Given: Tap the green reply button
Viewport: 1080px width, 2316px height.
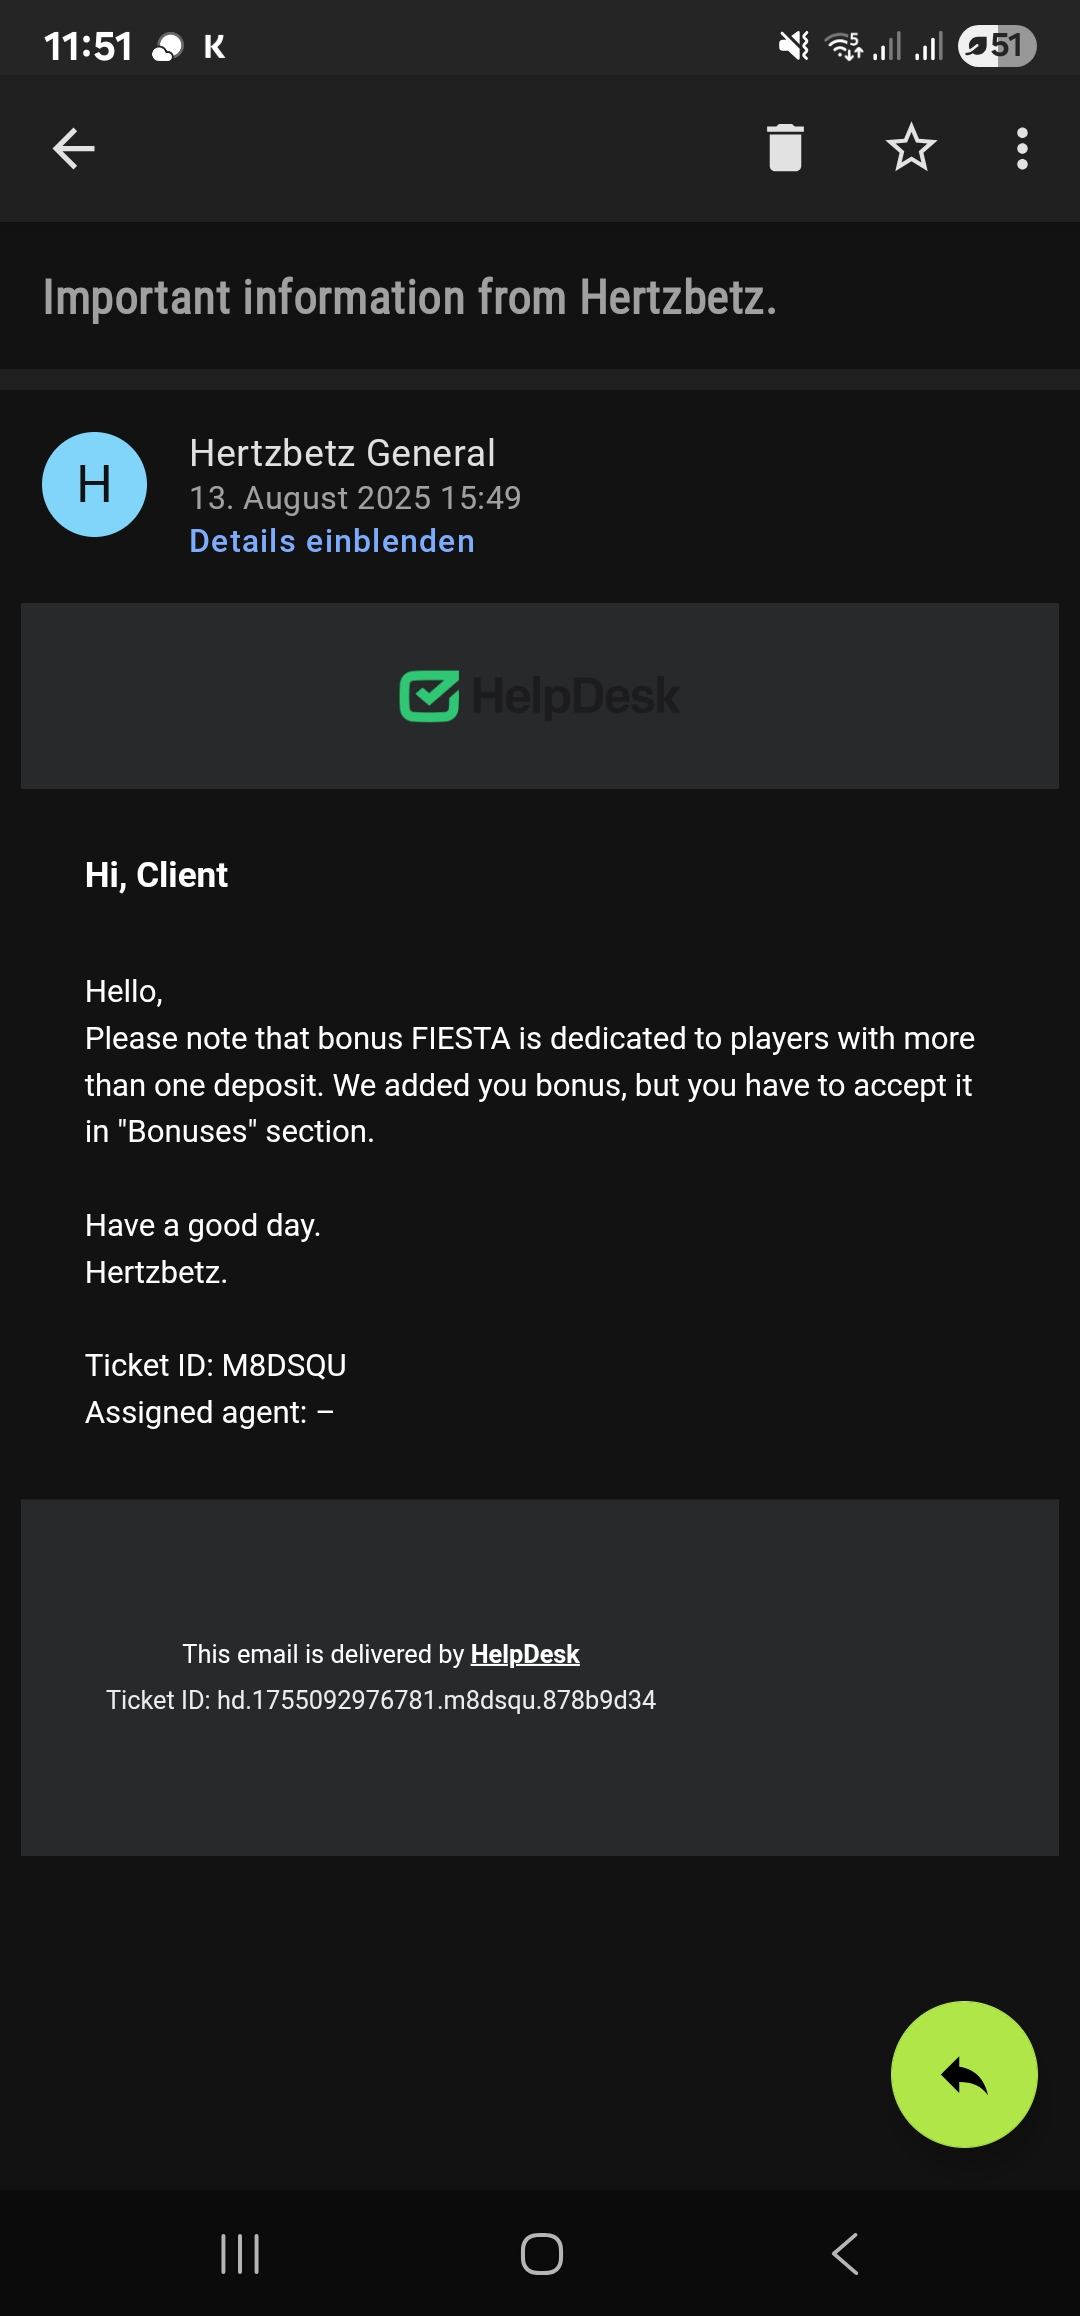Looking at the screenshot, I should point(964,2074).
